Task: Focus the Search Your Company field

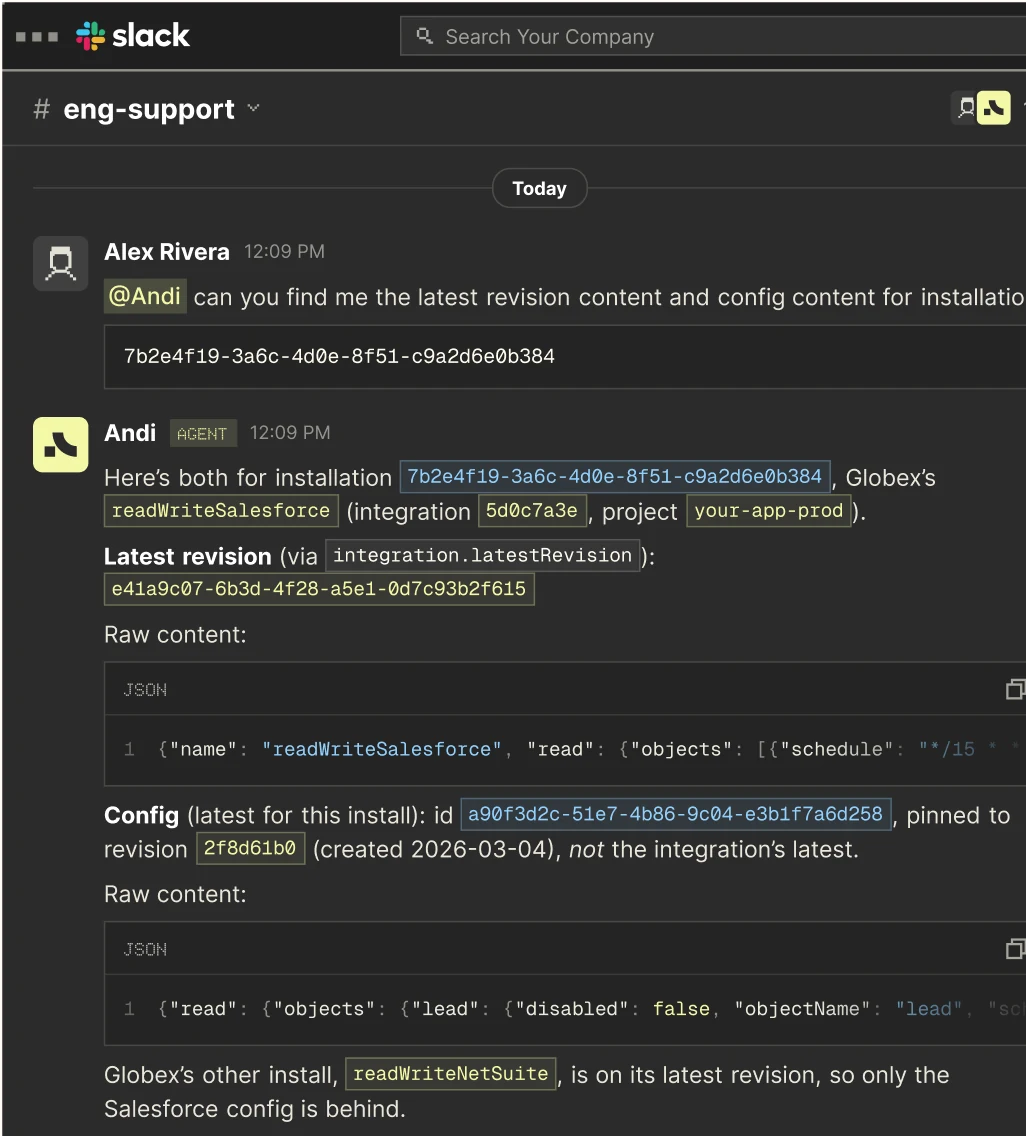Action: (713, 36)
